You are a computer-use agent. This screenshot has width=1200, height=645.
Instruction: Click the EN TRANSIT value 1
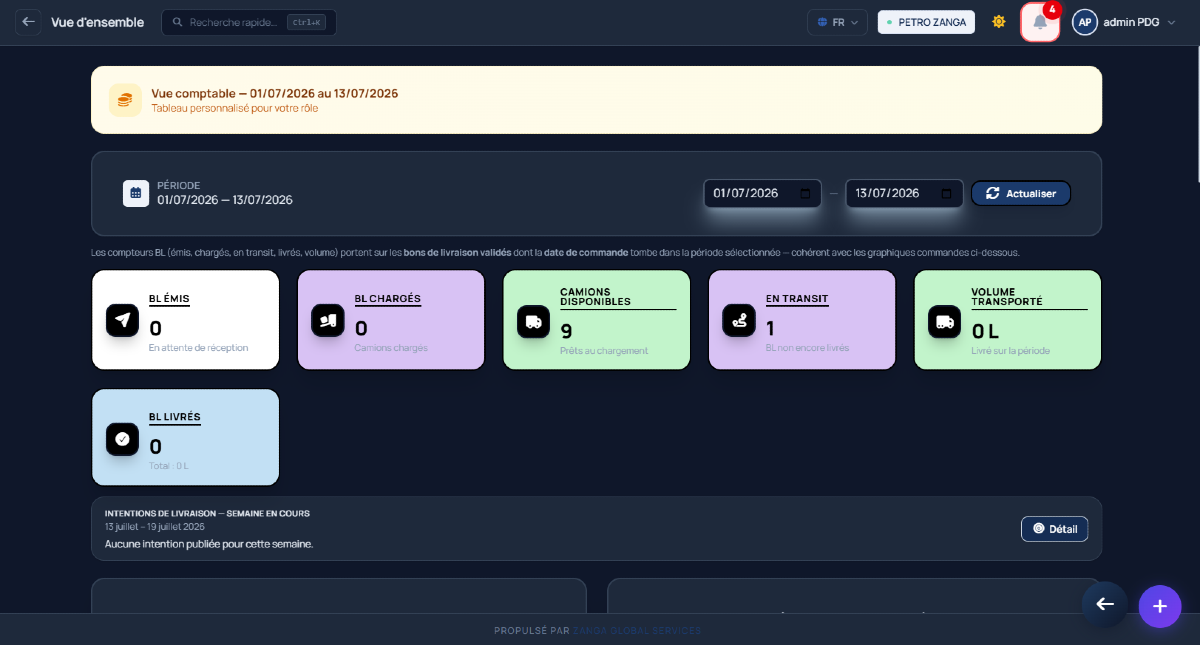tap(770, 328)
